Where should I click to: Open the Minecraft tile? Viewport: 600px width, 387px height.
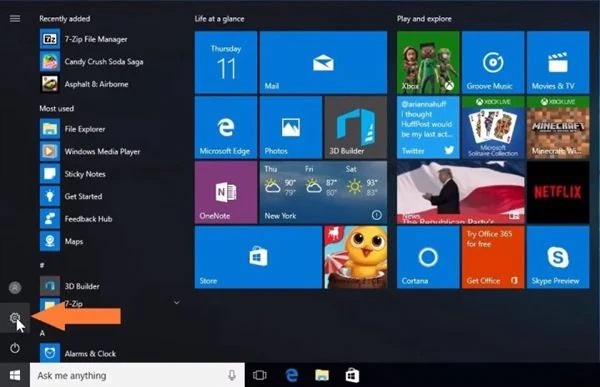pos(558,127)
